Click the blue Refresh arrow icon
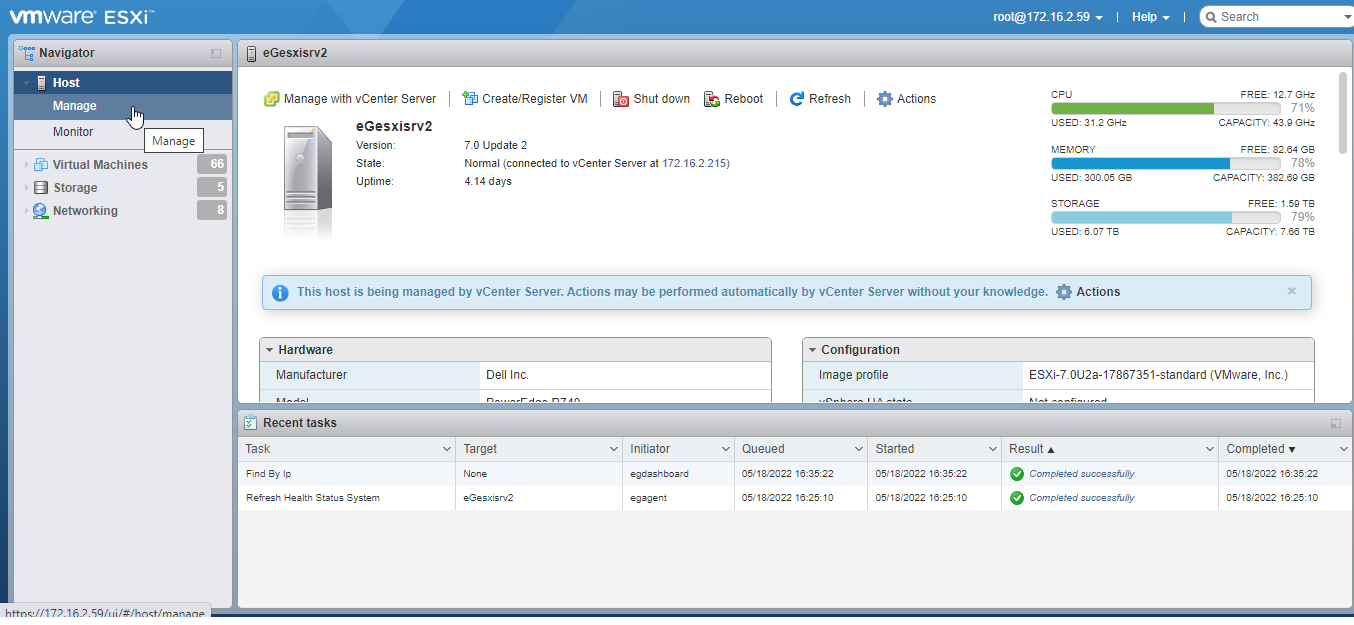This screenshot has width=1354, height=625. tap(797, 99)
